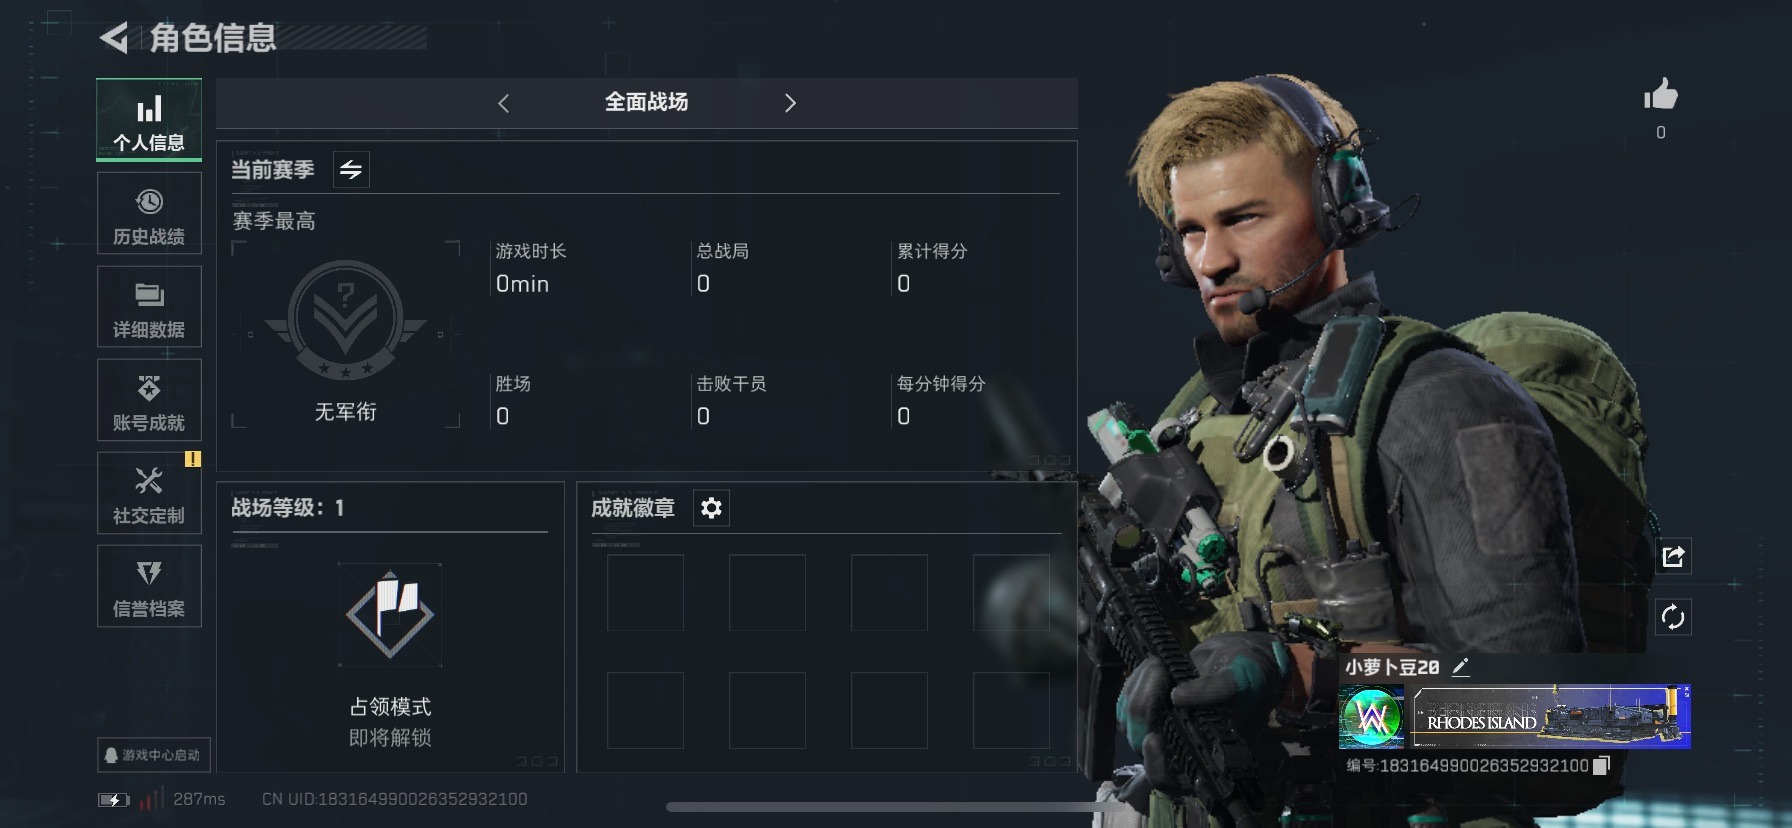This screenshot has width=1792, height=828.
Task: Toggle the 当前赛季 season switch icon
Action: (x=351, y=170)
